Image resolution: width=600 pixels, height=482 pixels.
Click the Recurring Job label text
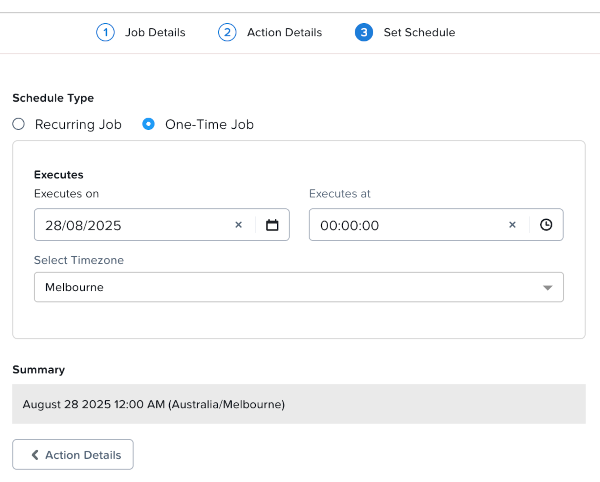(x=78, y=125)
